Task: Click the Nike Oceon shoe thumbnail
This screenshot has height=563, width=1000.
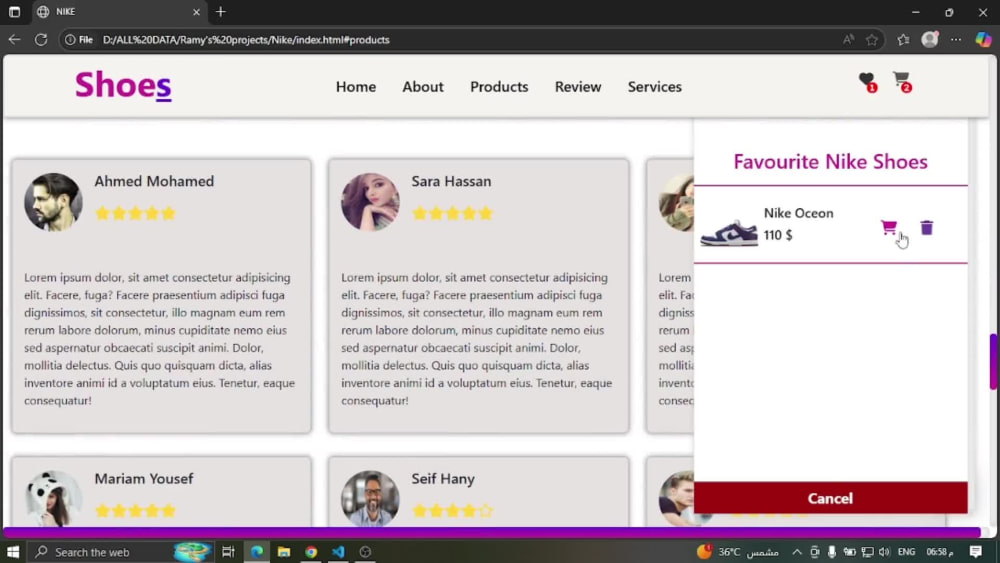Action: (x=729, y=233)
